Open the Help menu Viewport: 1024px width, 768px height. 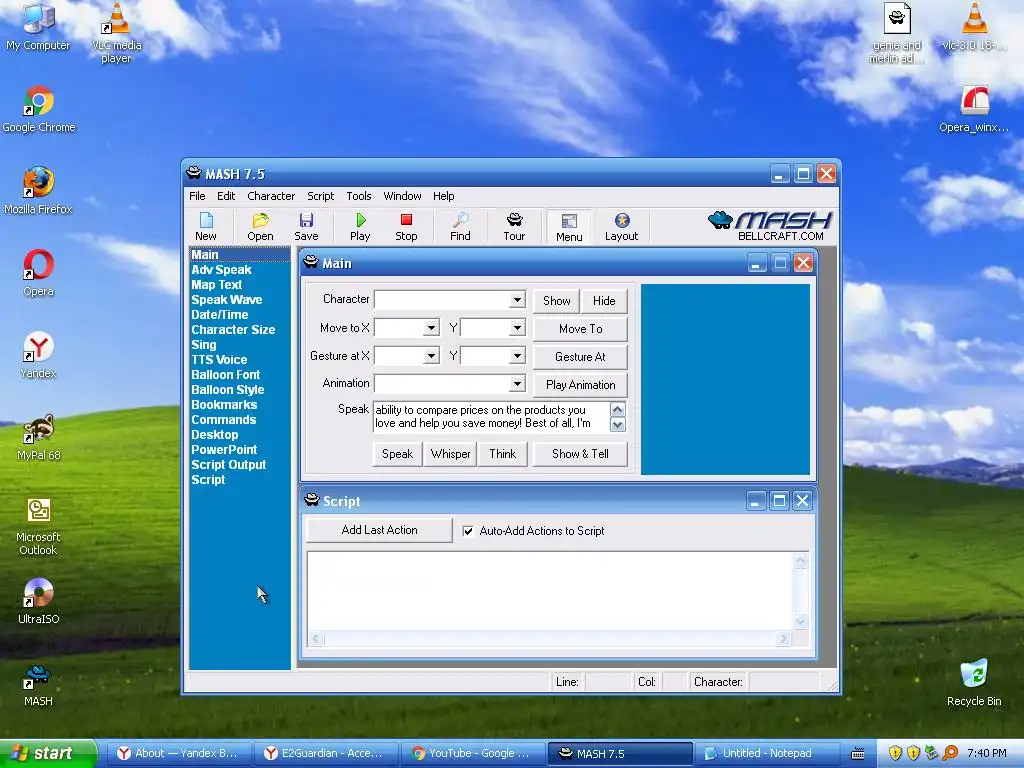tap(443, 196)
